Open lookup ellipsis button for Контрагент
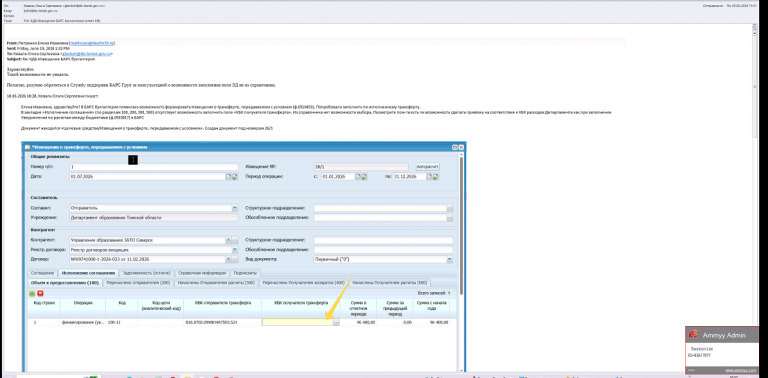768x378 pixels. point(235,240)
